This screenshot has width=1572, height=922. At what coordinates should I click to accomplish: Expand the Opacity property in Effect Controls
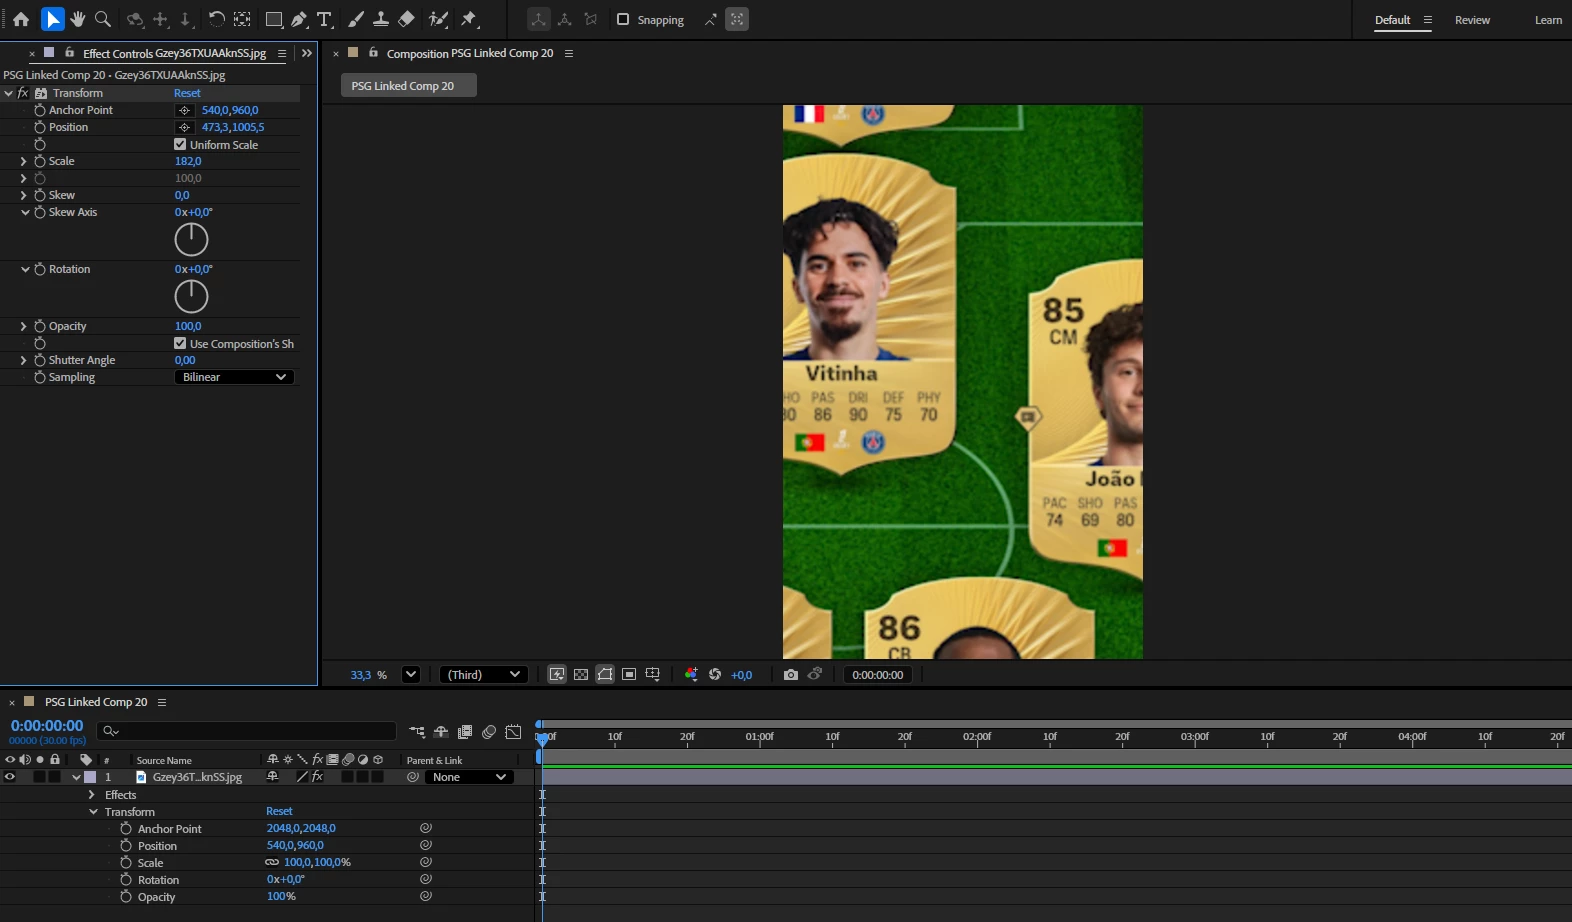[x=24, y=326]
